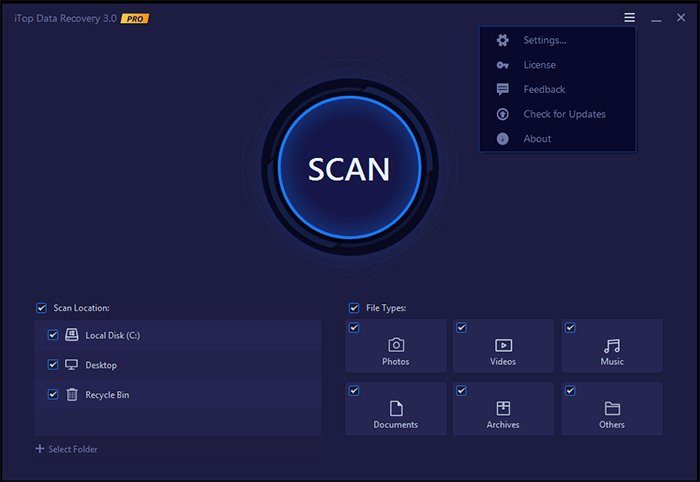
Task: Select Feedback in the menu
Action: 544,89
